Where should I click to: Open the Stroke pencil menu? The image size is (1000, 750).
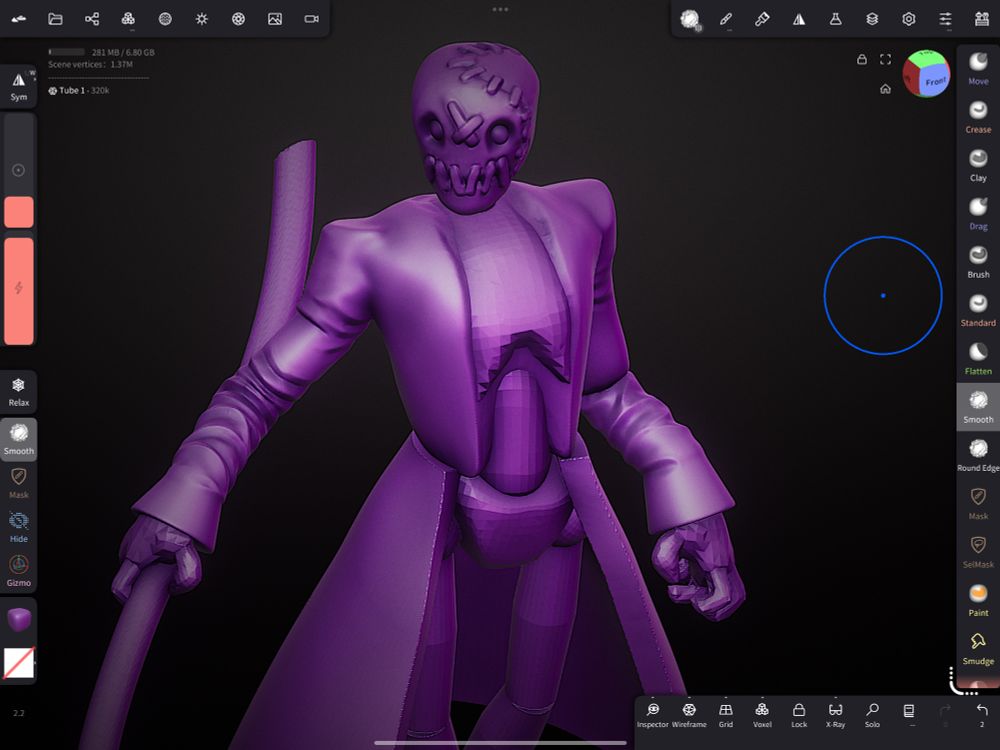726,19
